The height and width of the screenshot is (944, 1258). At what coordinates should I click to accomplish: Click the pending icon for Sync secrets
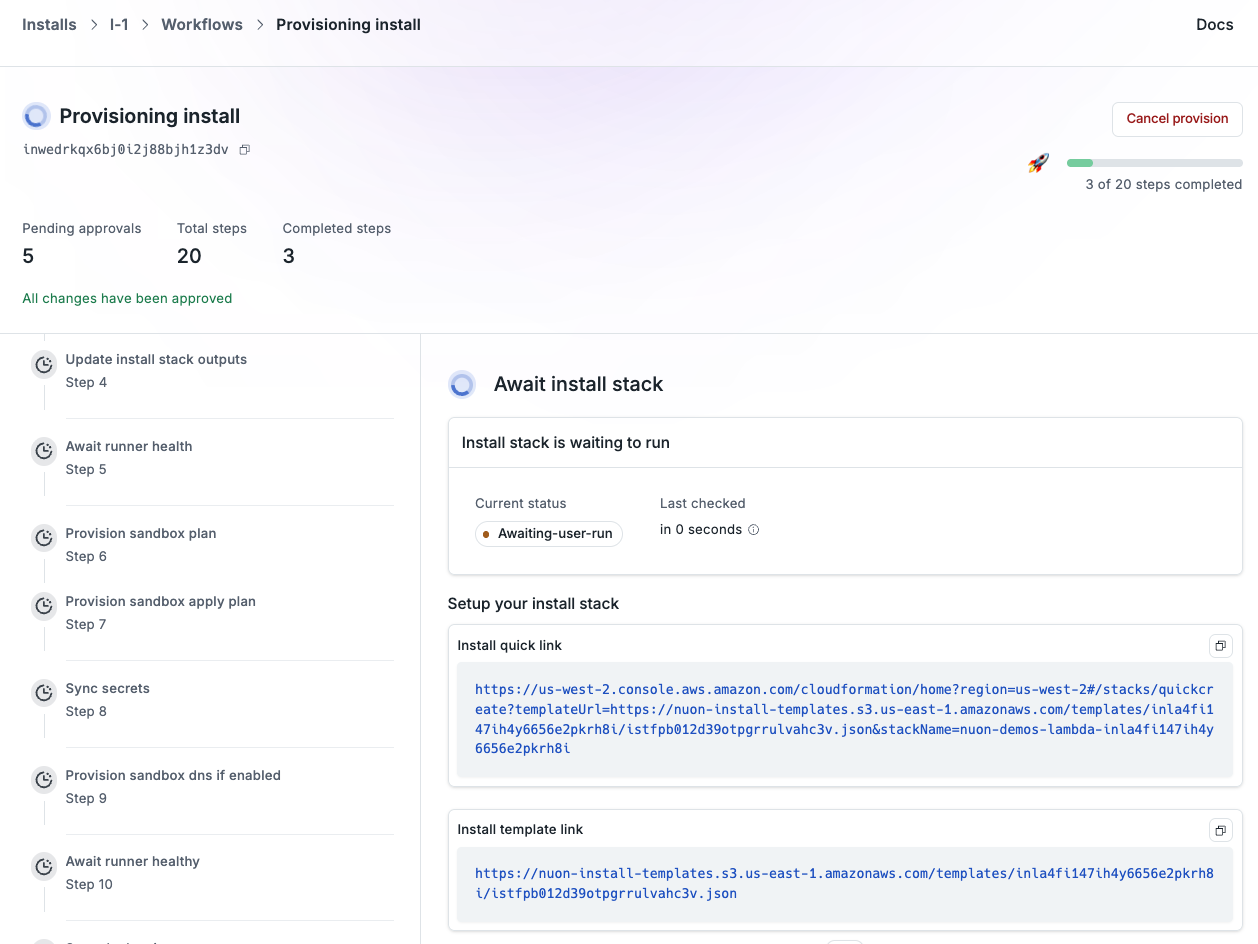click(x=44, y=693)
